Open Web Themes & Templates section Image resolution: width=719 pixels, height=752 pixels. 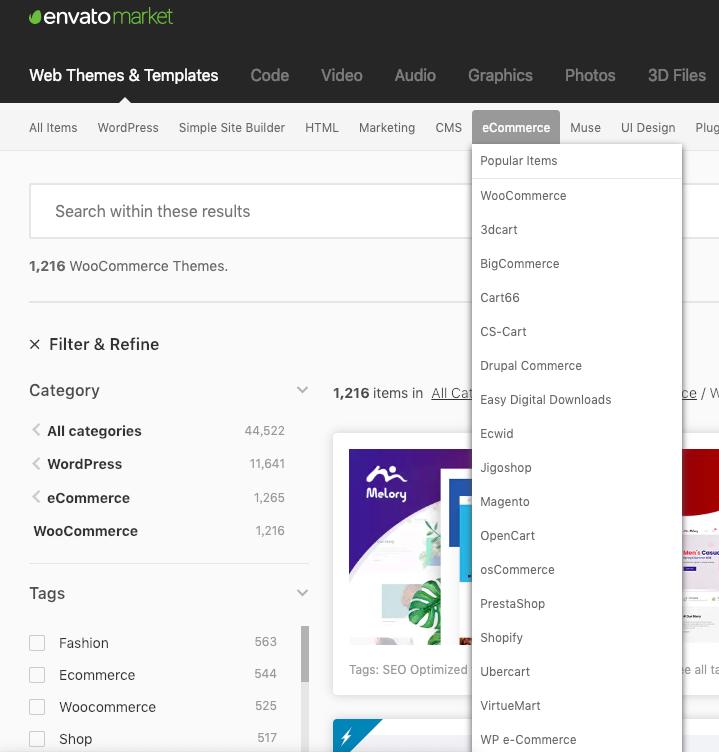(x=124, y=75)
